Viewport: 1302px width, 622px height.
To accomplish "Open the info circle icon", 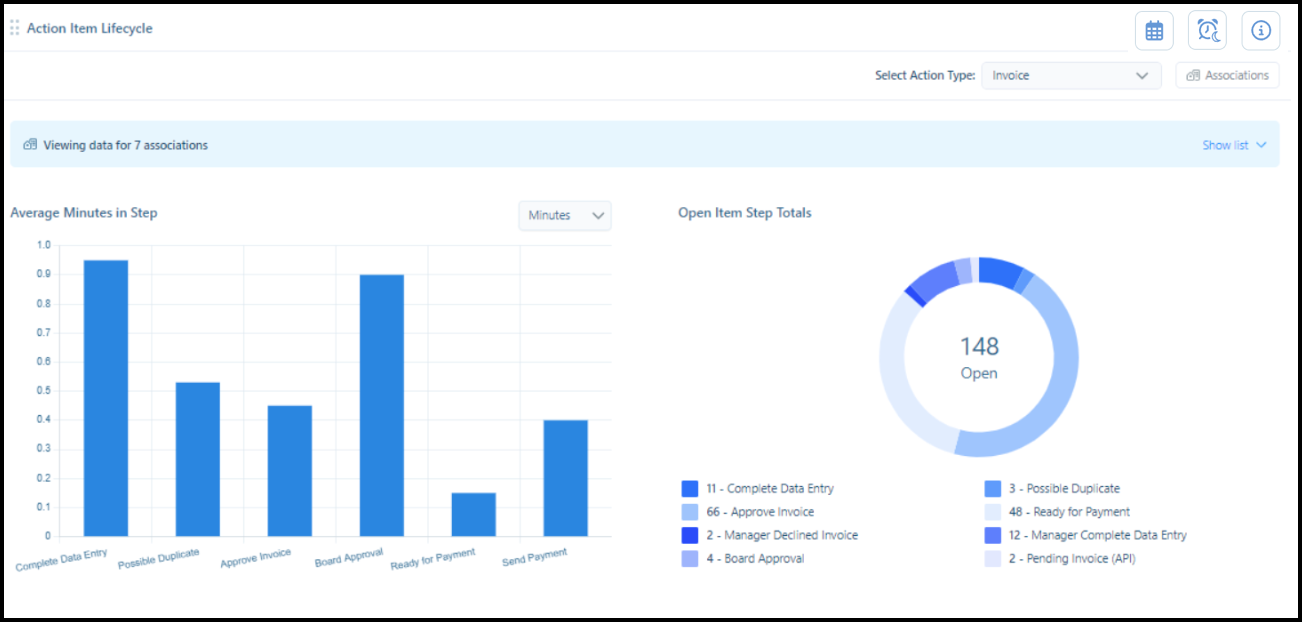I will pyautogui.click(x=1261, y=31).
